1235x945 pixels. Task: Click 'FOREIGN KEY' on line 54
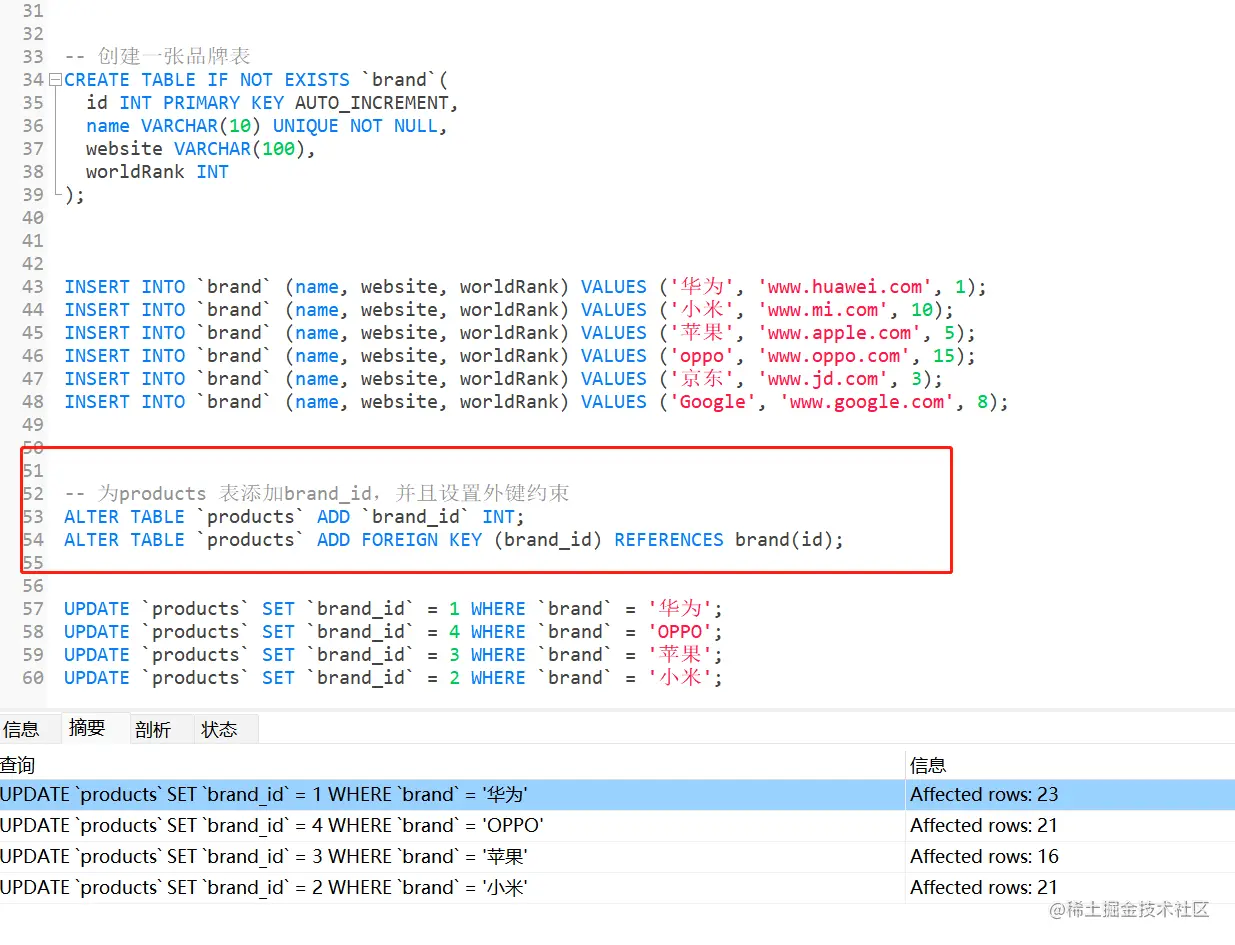(x=420, y=540)
